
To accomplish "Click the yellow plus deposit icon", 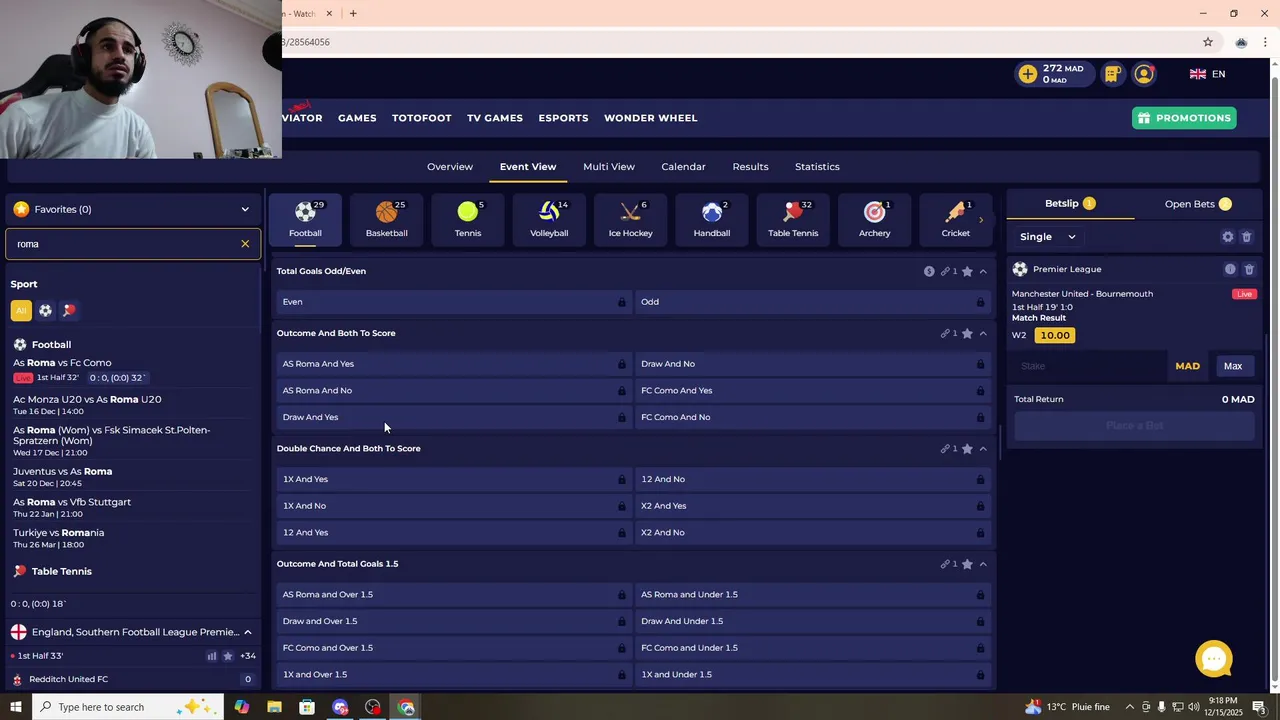I will coord(1028,74).
